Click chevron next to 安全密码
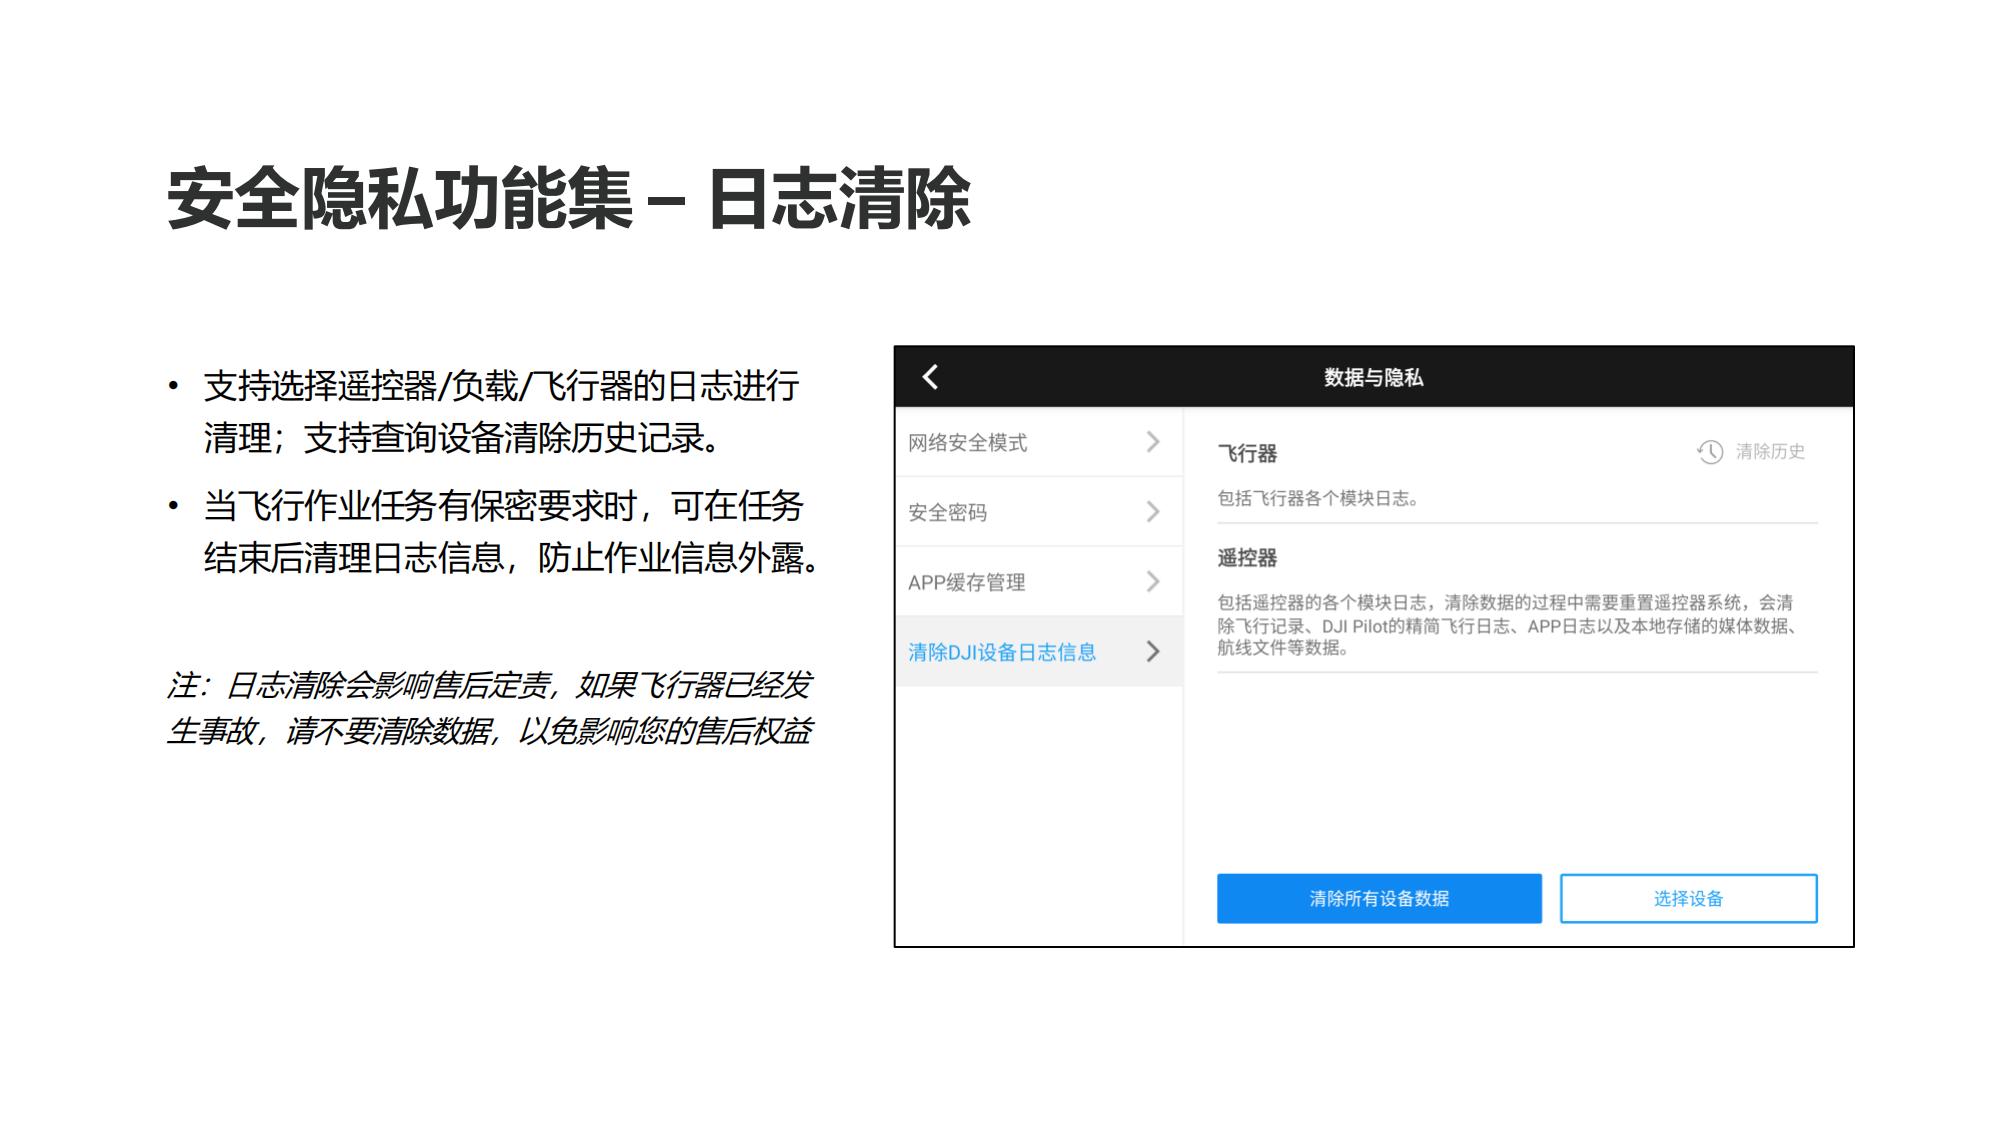Viewport: 2000px width, 1125px height. (x=1153, y=512)
